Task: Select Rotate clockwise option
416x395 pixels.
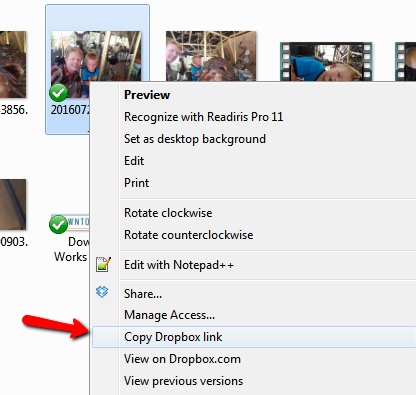Action: click(x=168, y=213)
